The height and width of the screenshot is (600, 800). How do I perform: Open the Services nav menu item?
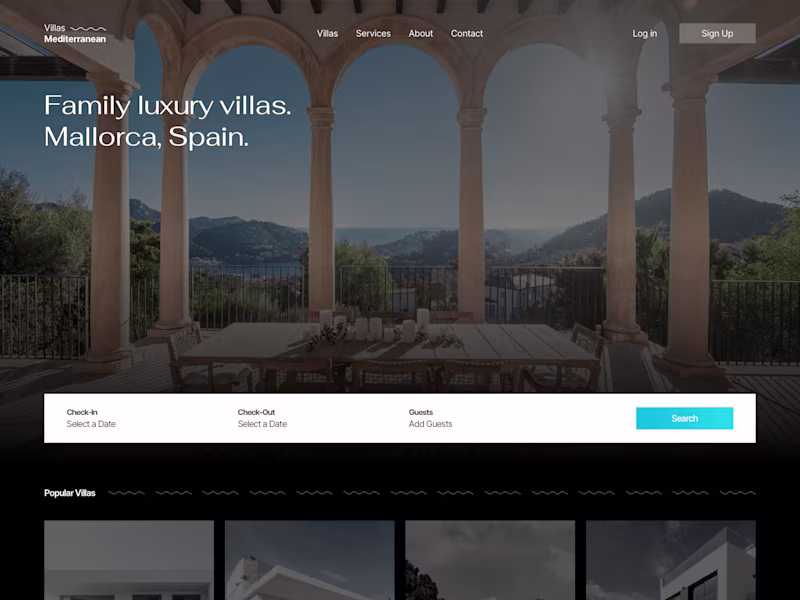pyautogui.click(x=373, y=34)
